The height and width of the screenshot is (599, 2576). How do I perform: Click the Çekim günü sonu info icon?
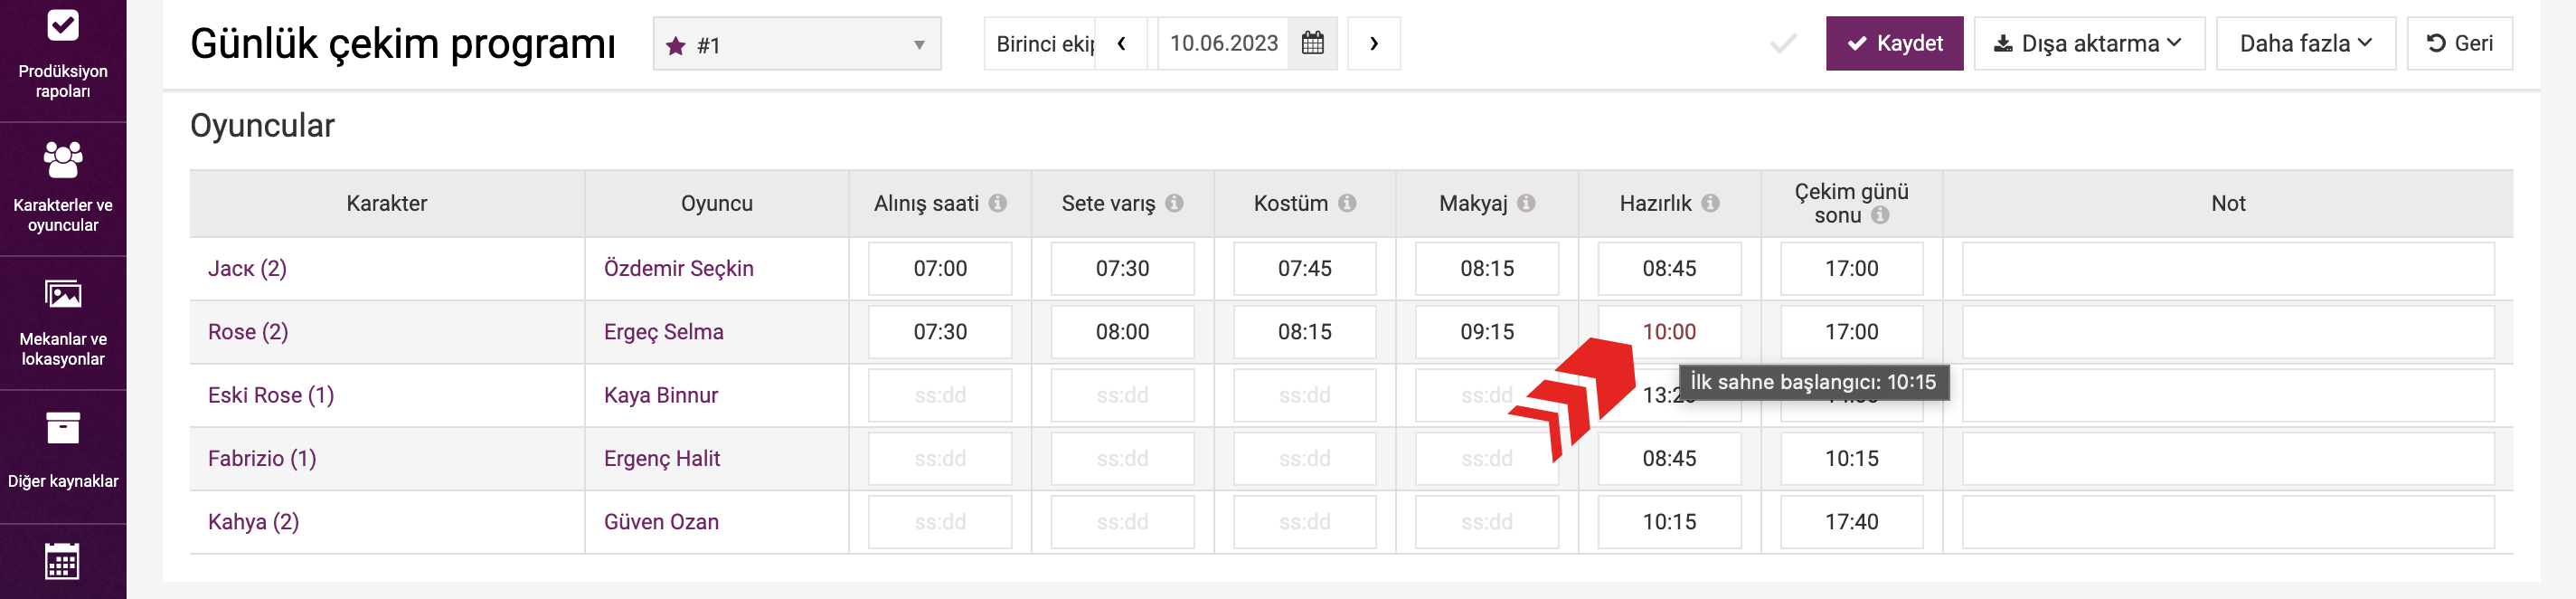[x=1880, y=215]
